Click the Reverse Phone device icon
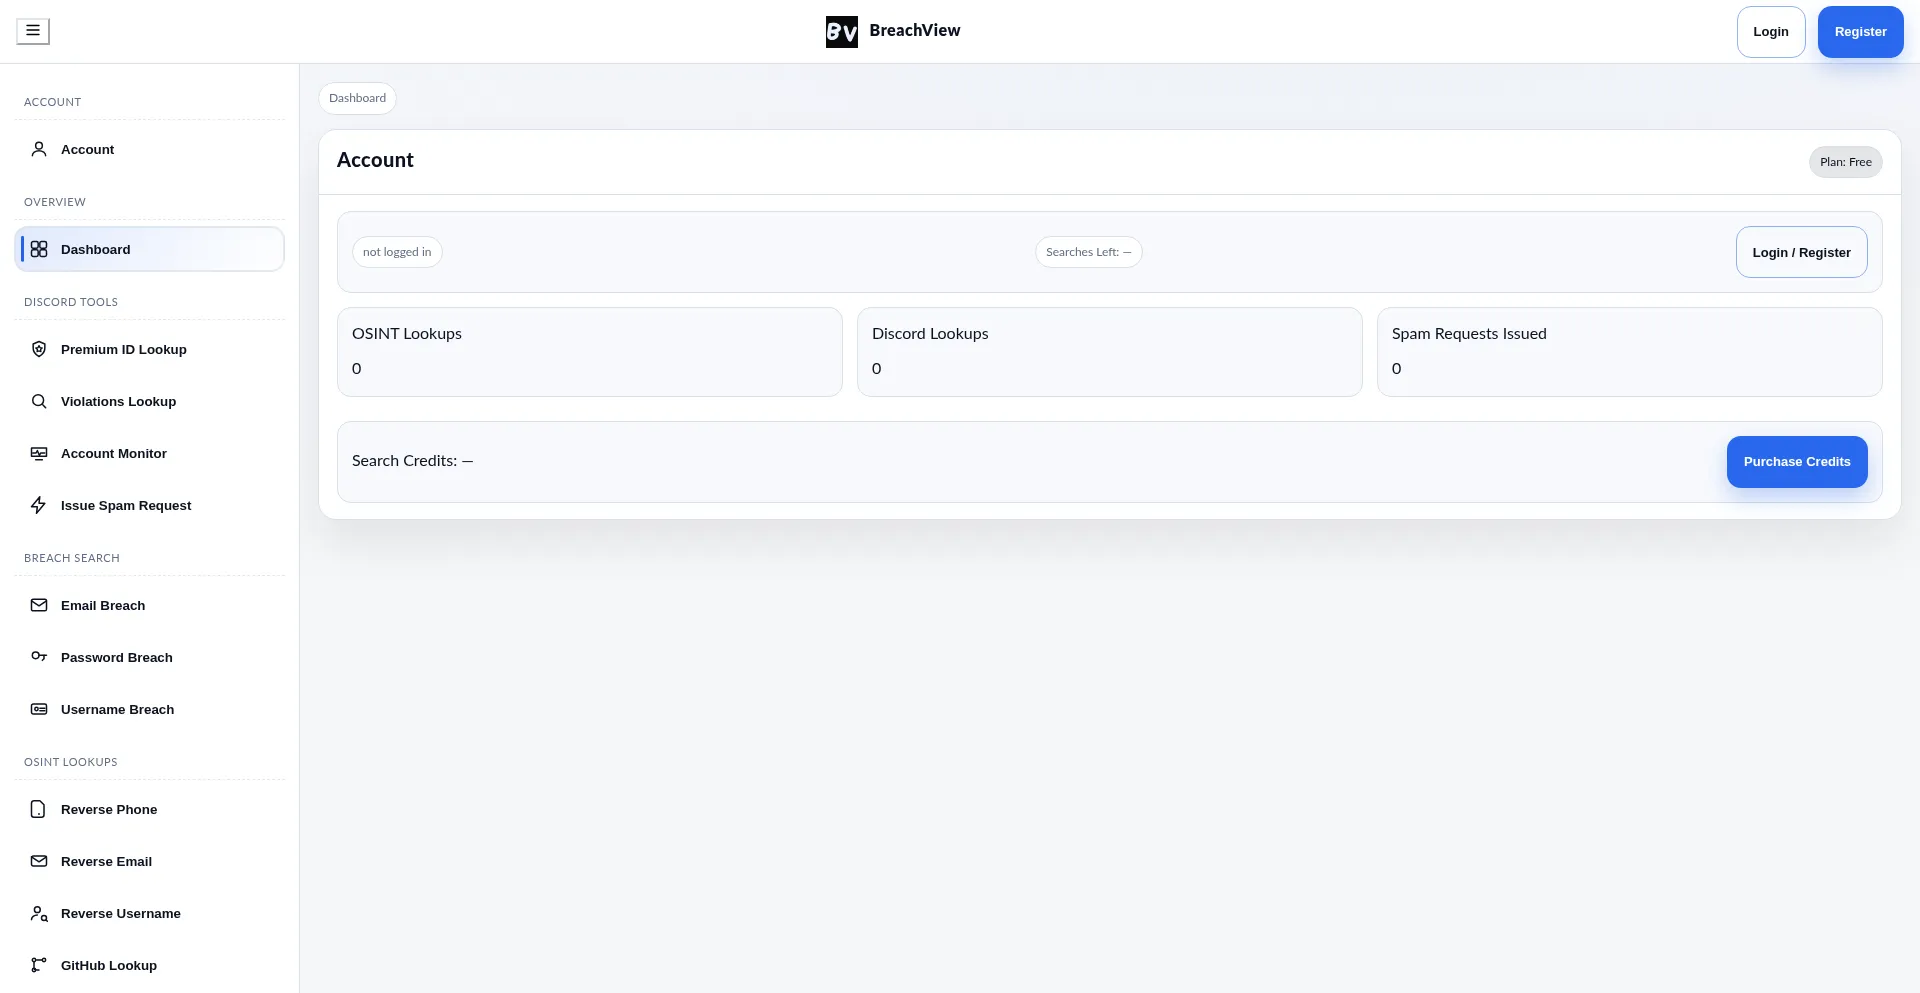Screen dimensions: 1920x993 (39, 809)
